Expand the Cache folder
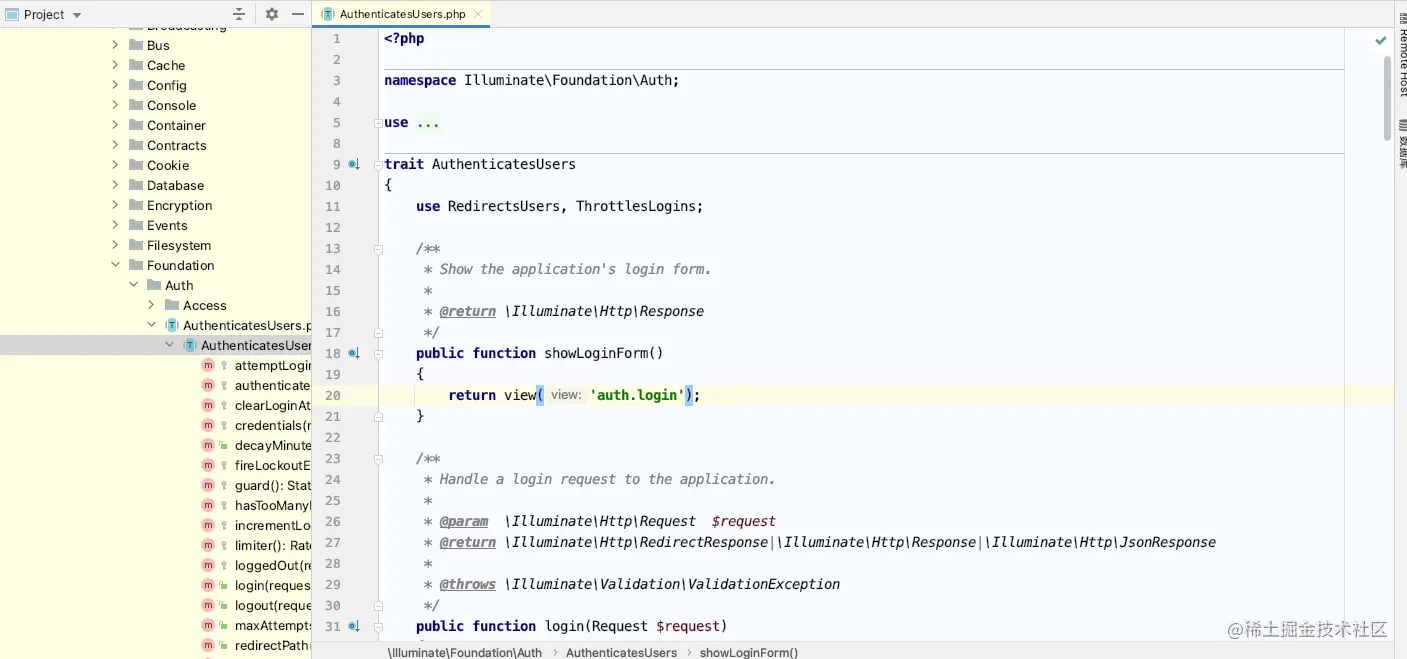 pyautogui.click(x=115, y=65)
